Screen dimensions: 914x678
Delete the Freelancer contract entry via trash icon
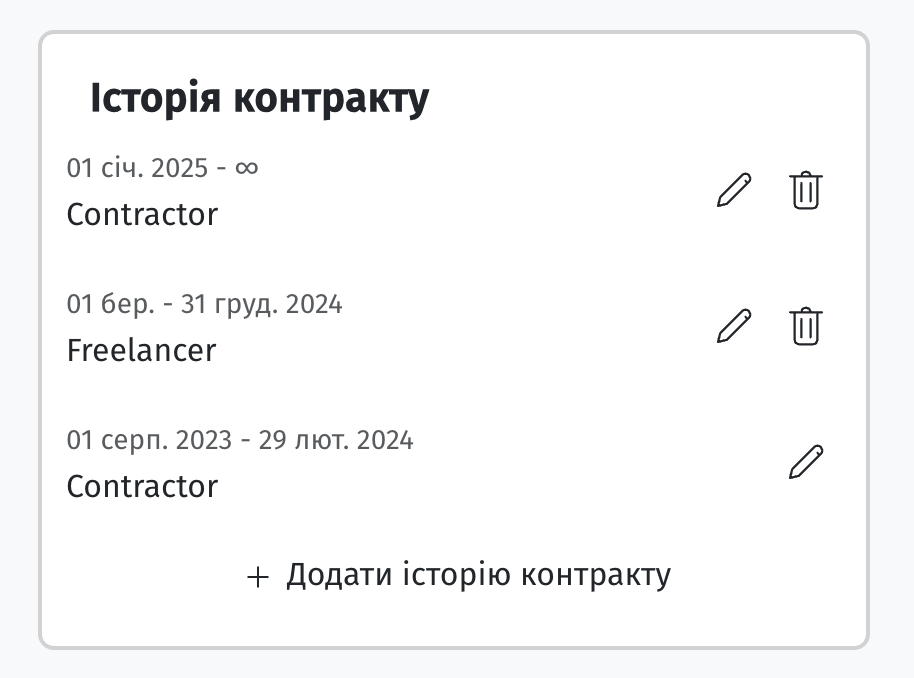(x=806, y=326)
